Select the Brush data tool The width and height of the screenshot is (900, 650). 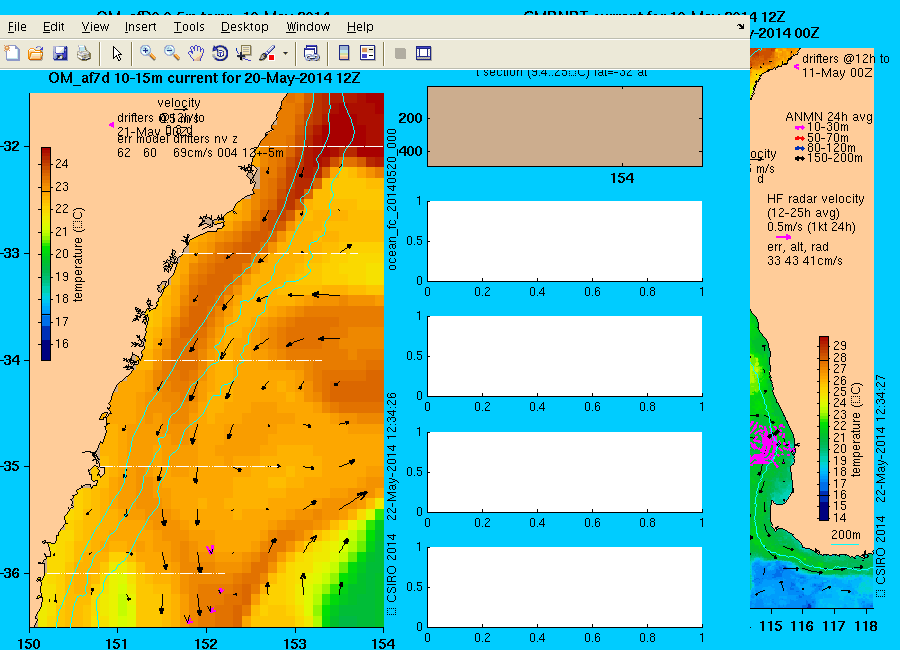pyautogui.click(x=267, y=53)
